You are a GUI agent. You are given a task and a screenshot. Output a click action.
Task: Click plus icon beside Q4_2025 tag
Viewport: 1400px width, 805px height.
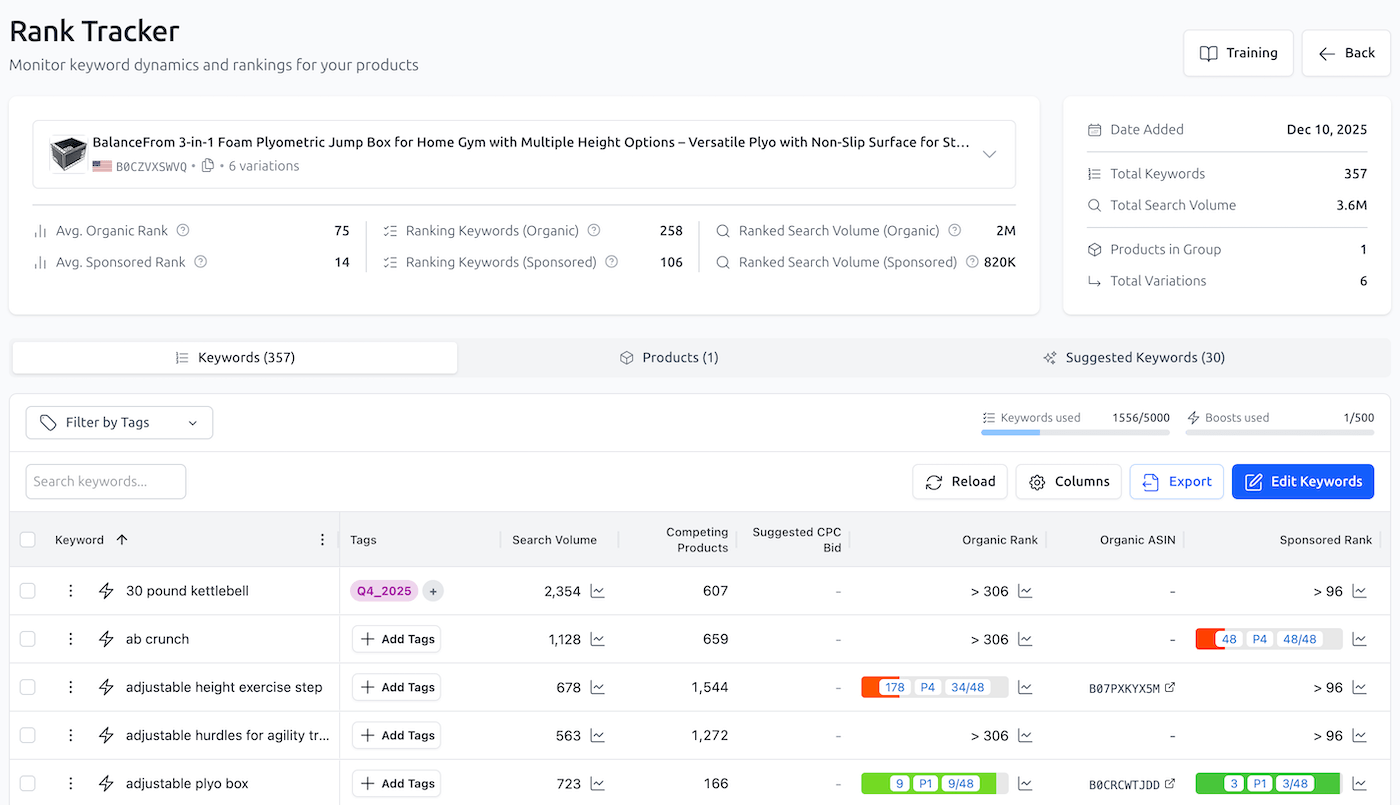click(x=433, y=591)
